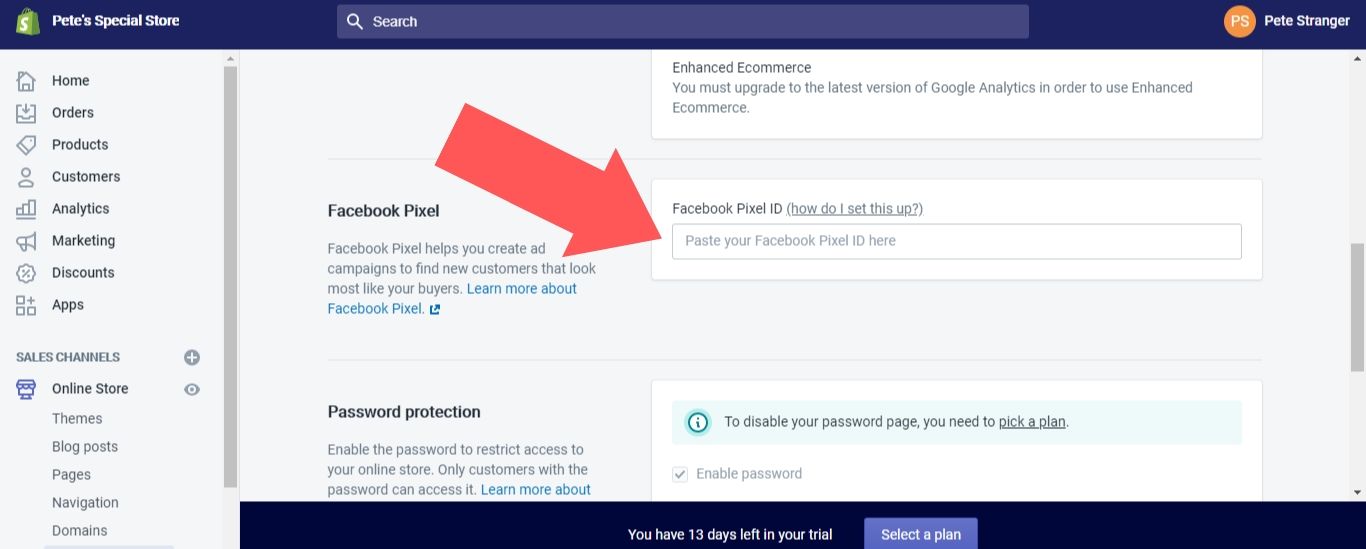Open Navigation under Online Store
Screen dimensions: 1366x549
point(85,502)
